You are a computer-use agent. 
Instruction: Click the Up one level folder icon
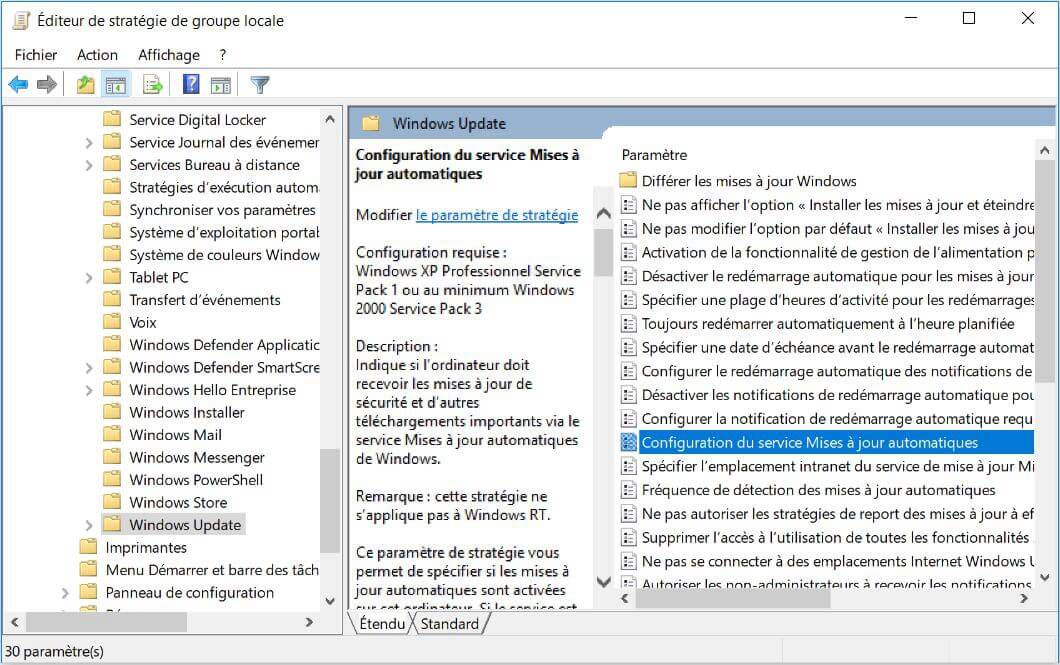(85, 84)
